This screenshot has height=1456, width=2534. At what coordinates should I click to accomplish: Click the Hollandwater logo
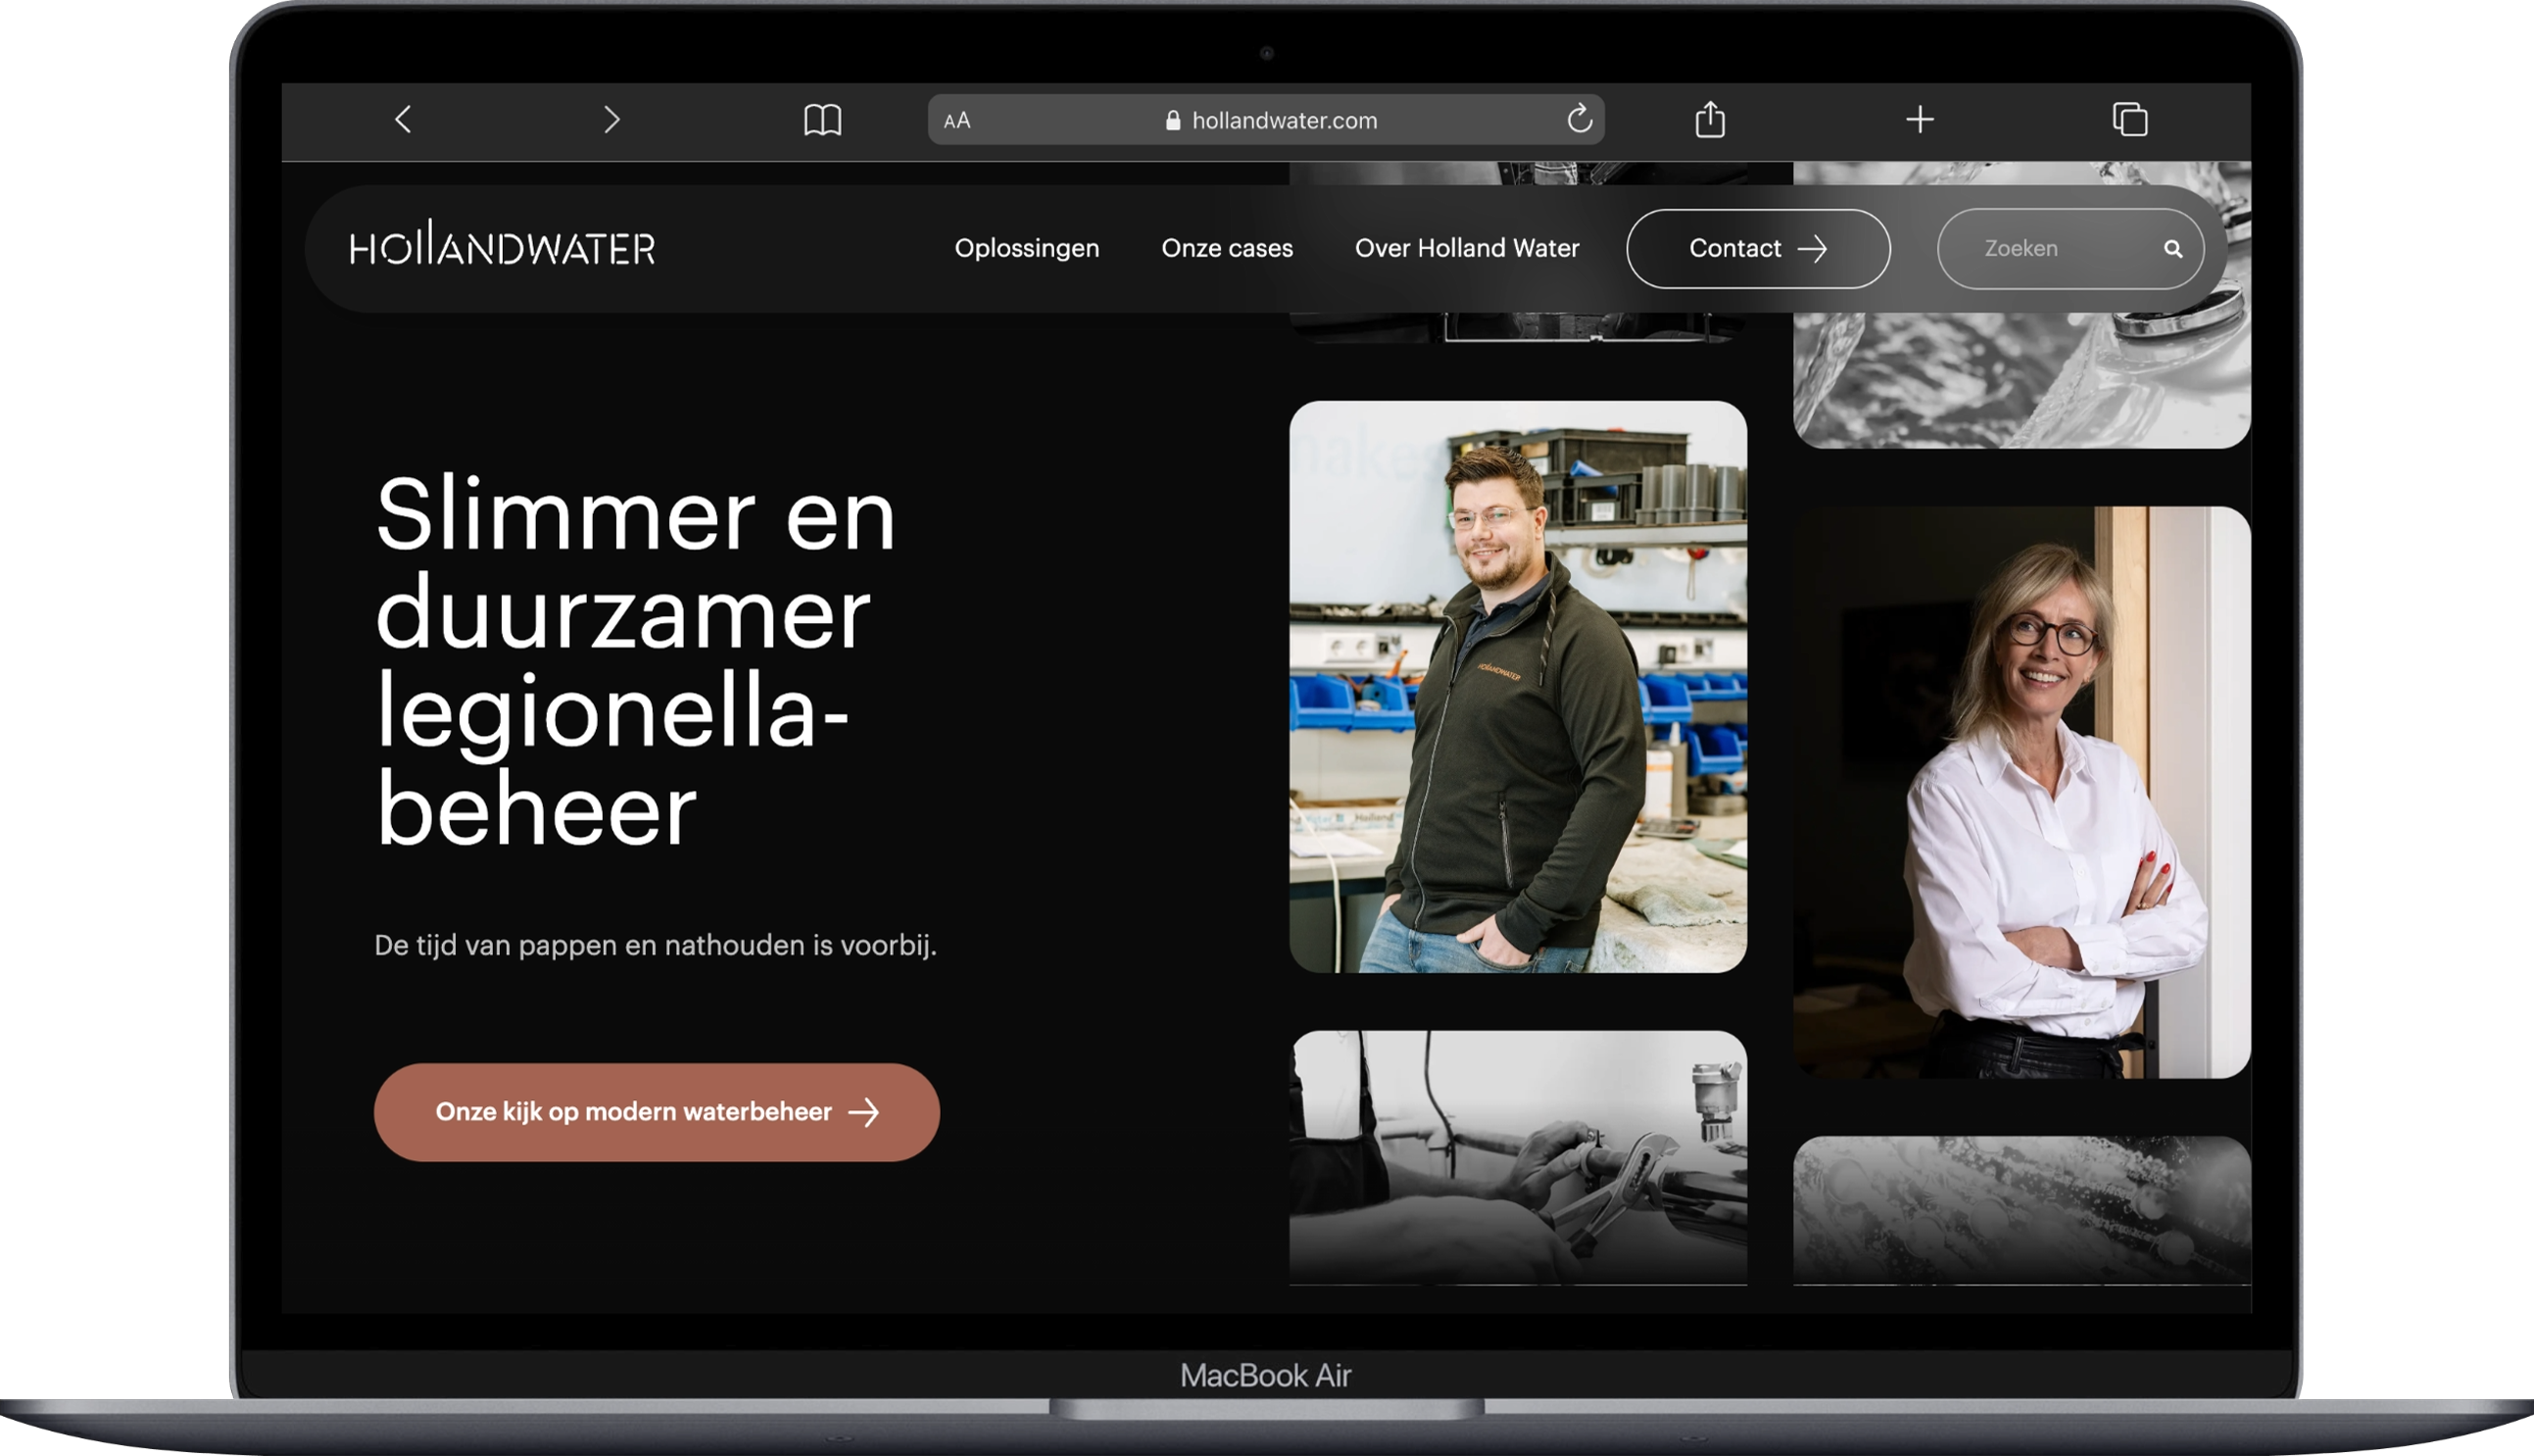503,248
